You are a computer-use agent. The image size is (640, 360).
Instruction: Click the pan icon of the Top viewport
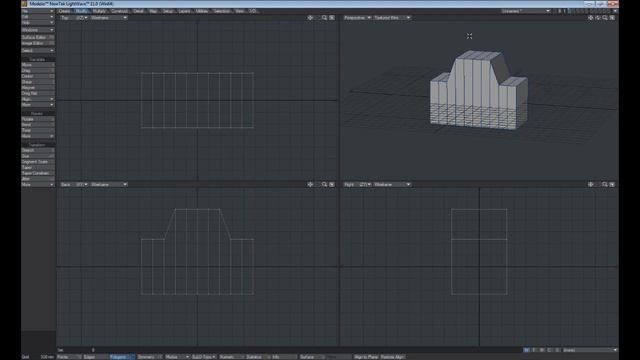tap(310, 18)
